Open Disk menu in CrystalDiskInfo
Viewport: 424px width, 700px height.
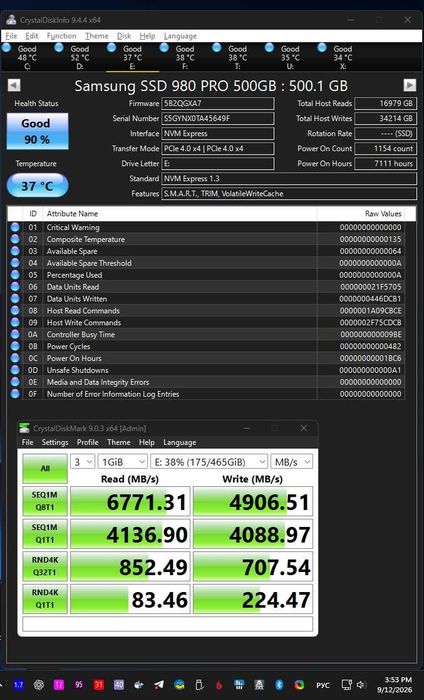[x=124, y=36]
